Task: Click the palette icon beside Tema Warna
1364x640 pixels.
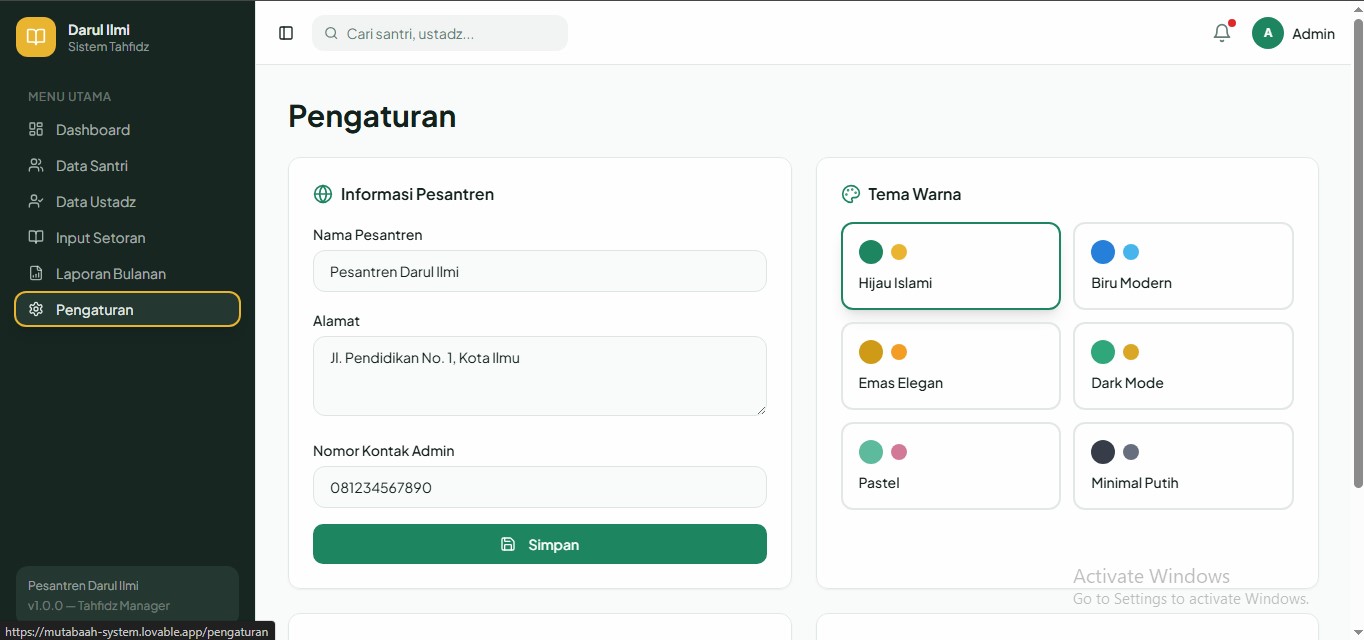Action: pos(851,194)
